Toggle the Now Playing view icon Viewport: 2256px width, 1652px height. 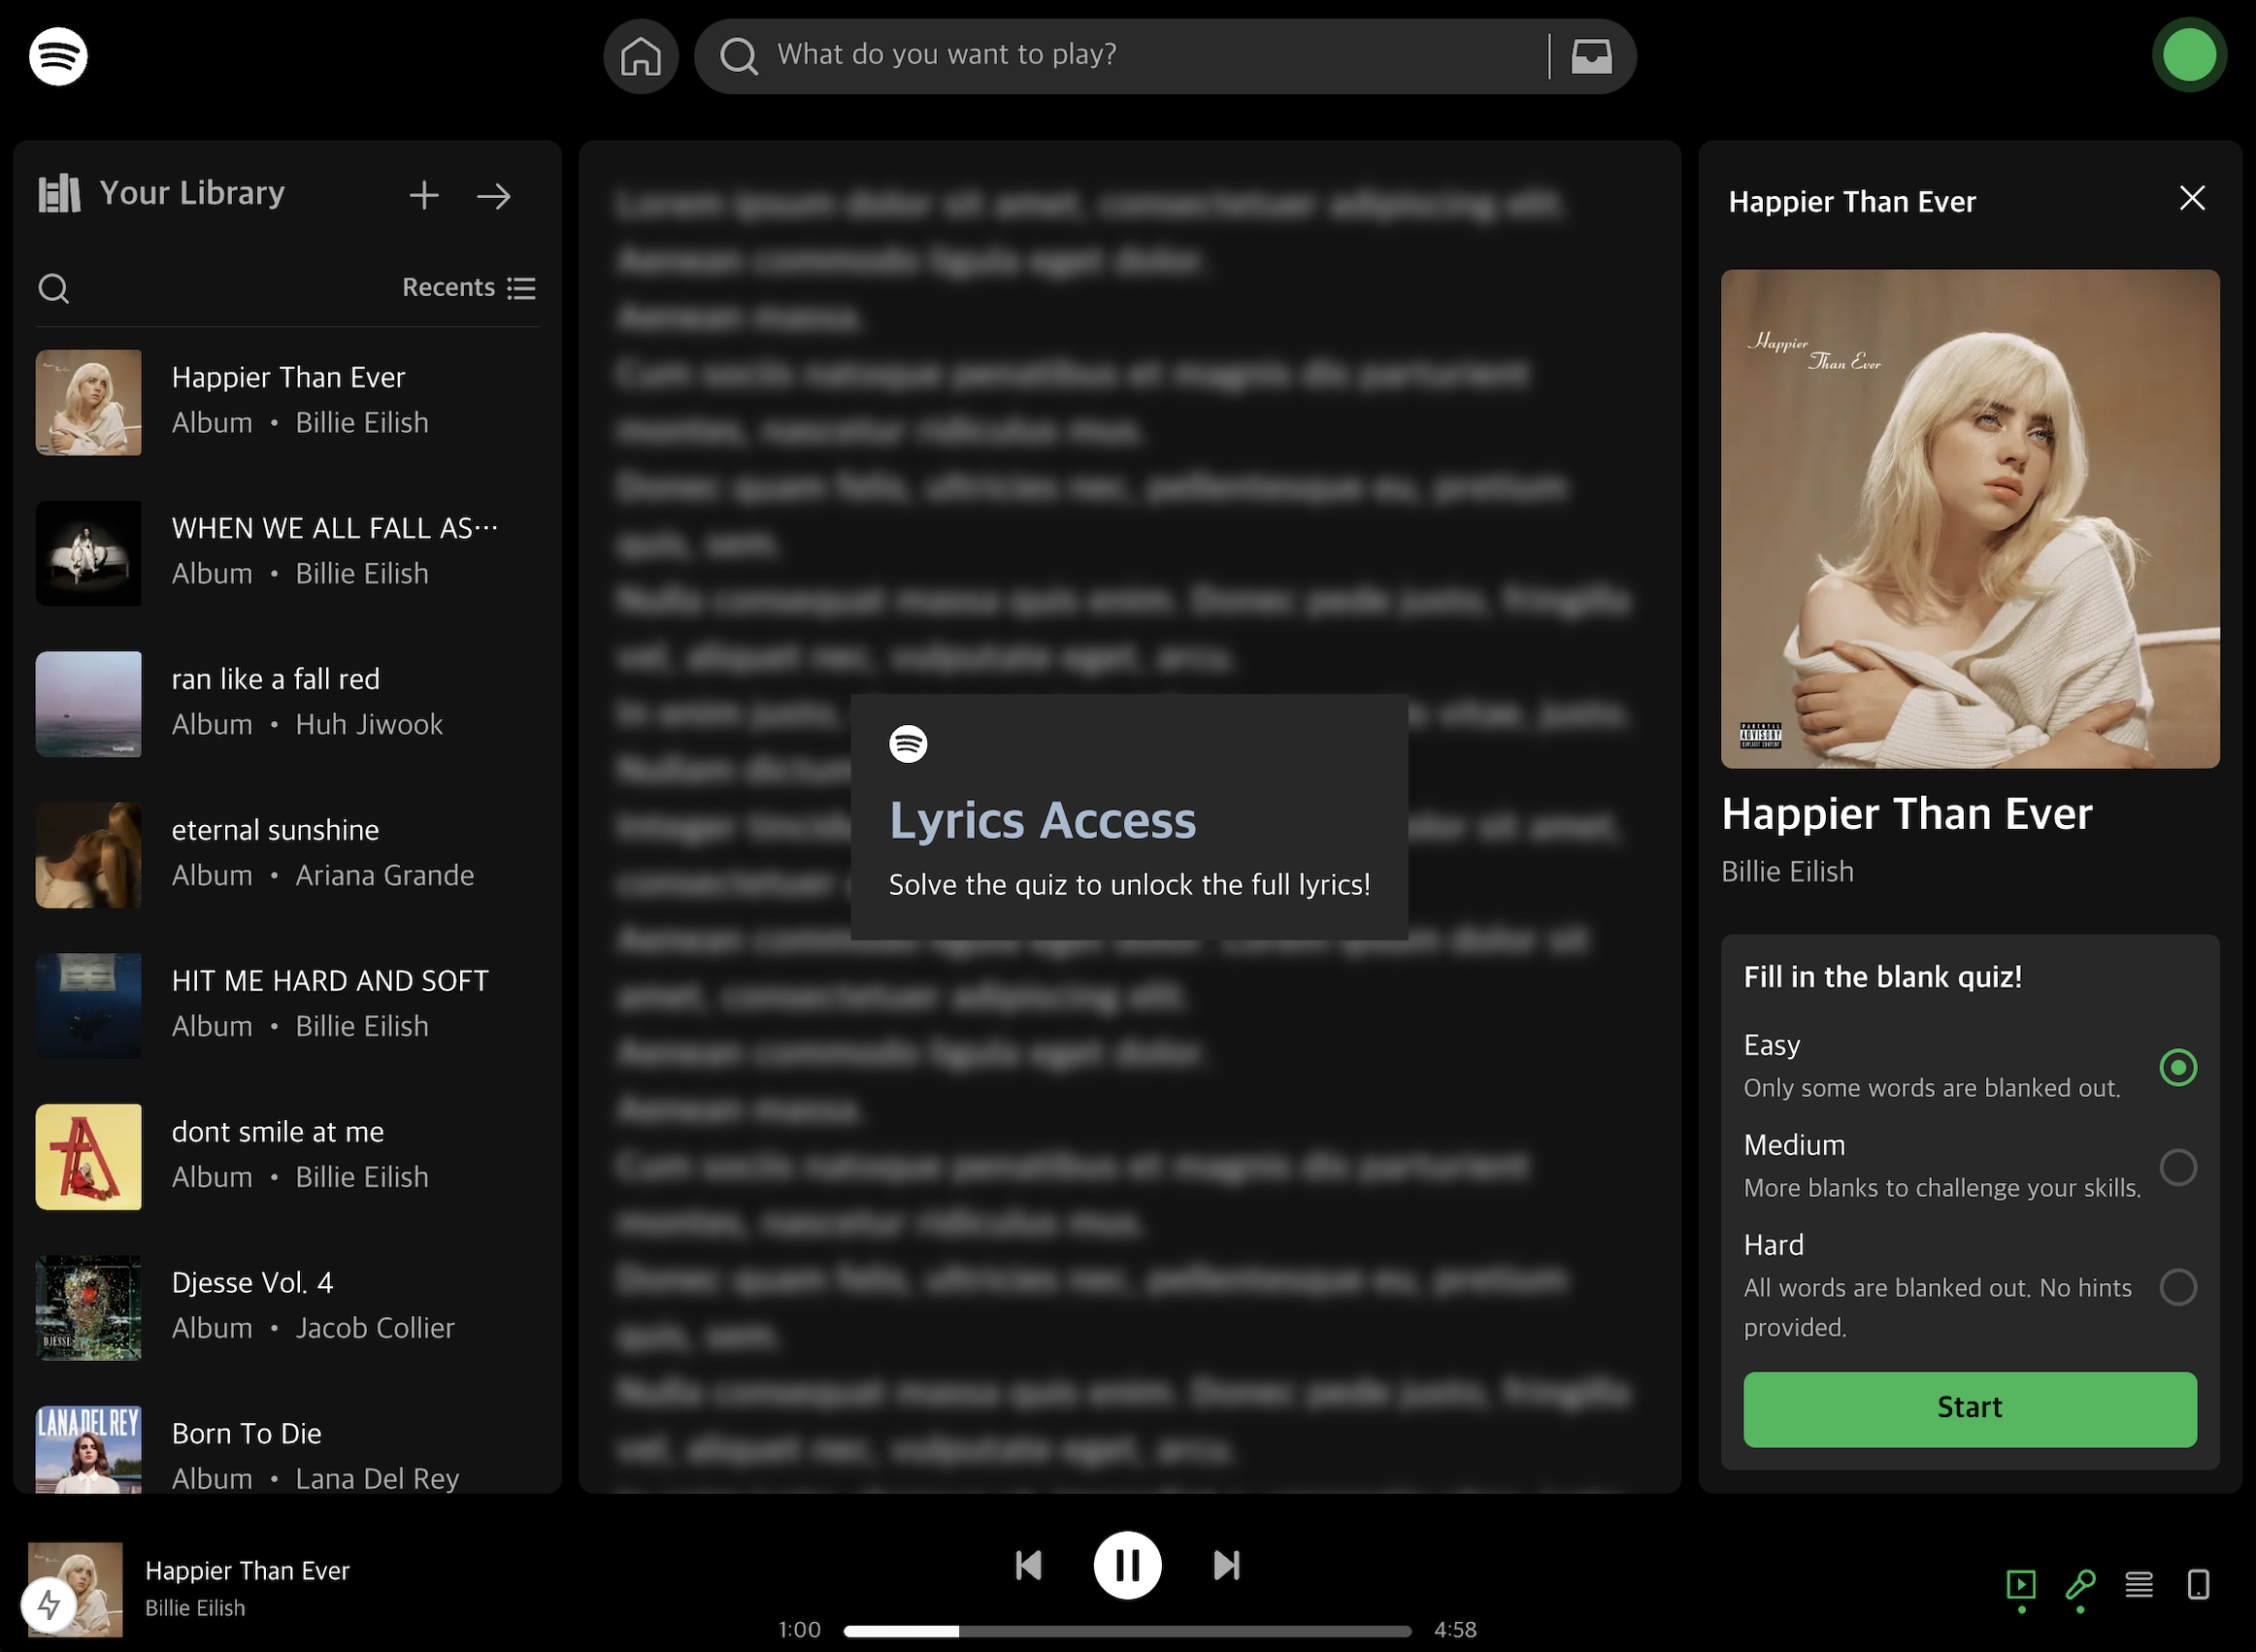tap(2020, 1585)
